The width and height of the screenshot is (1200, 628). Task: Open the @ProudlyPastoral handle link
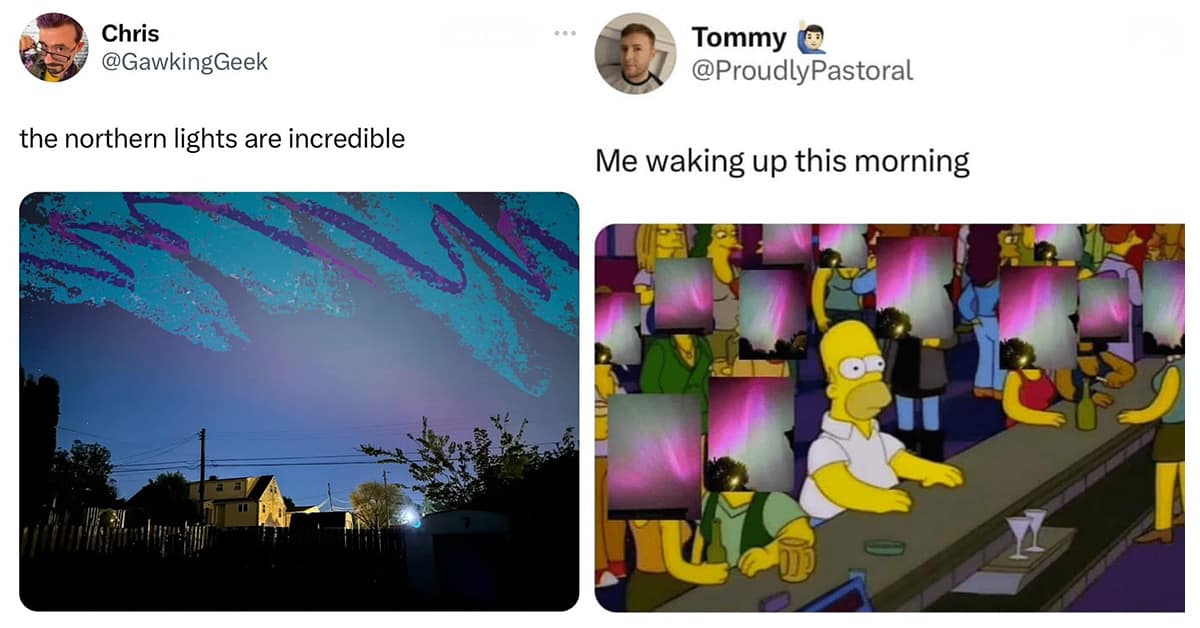[802, 70]
